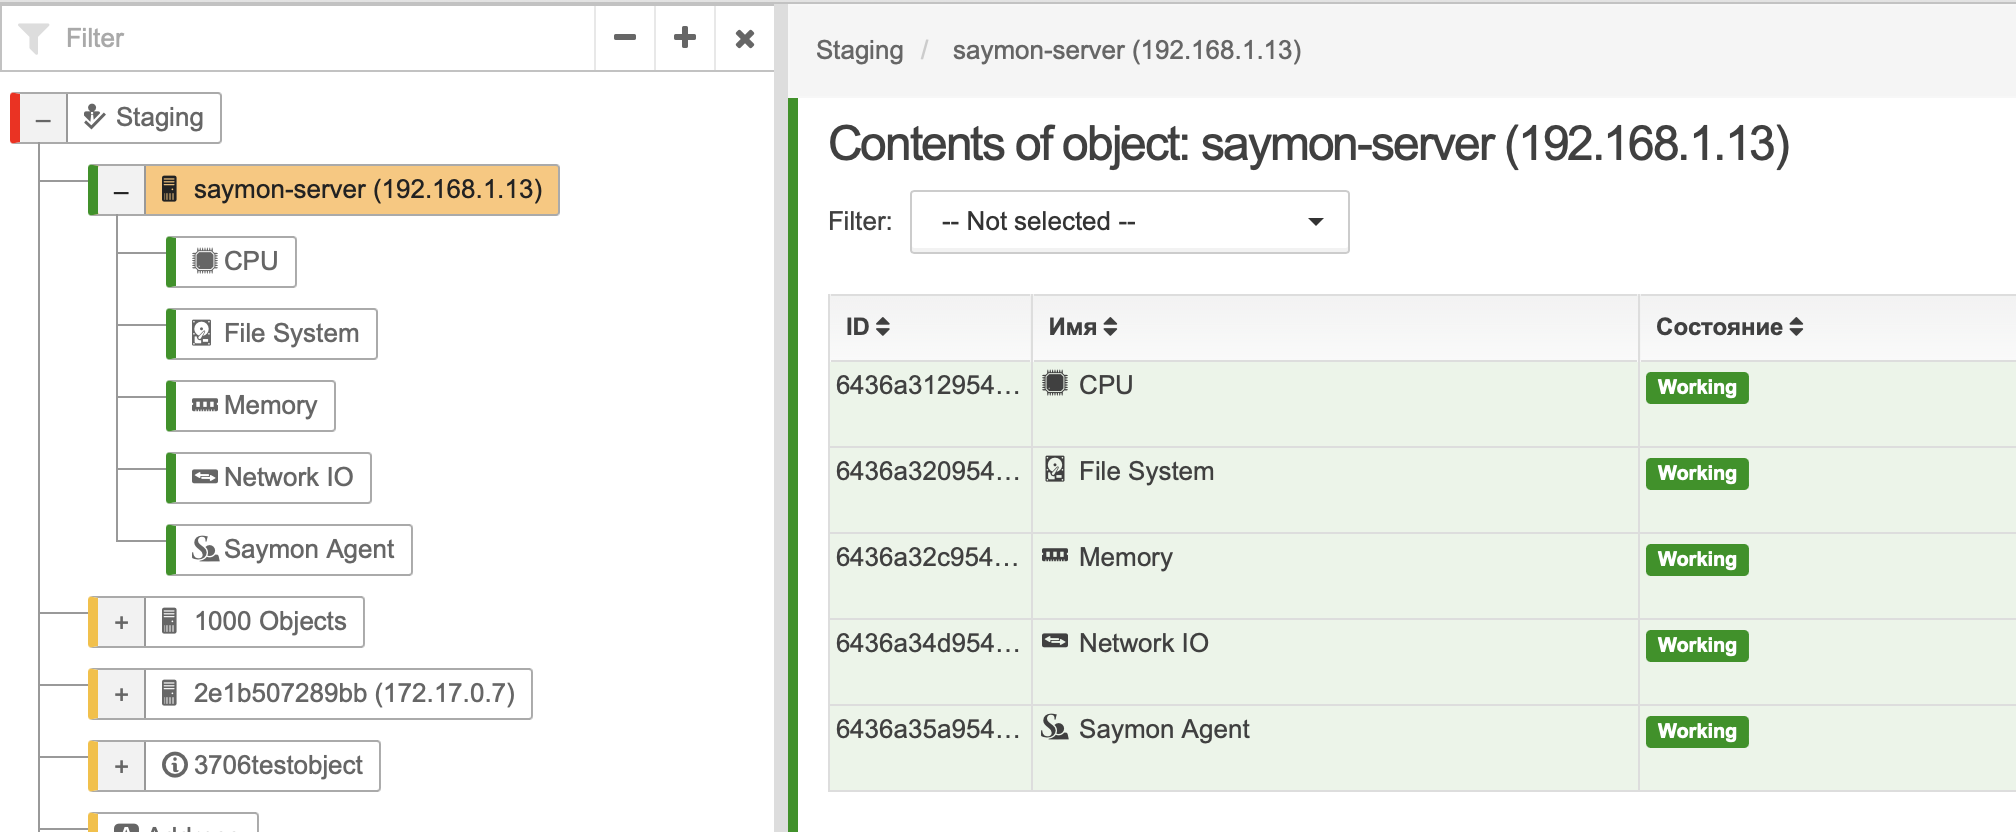Image resolution: width=2016 pixels, height=832 pixels.
Task: Select the File System tree item
Action: [x=276, y=333]
